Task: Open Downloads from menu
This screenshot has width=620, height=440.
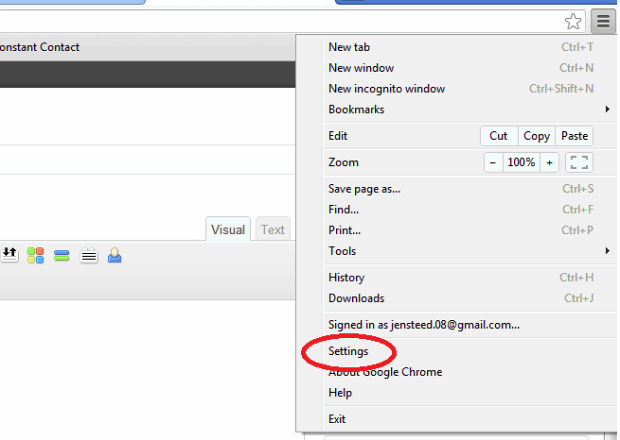Action: [x=470, y=298]
